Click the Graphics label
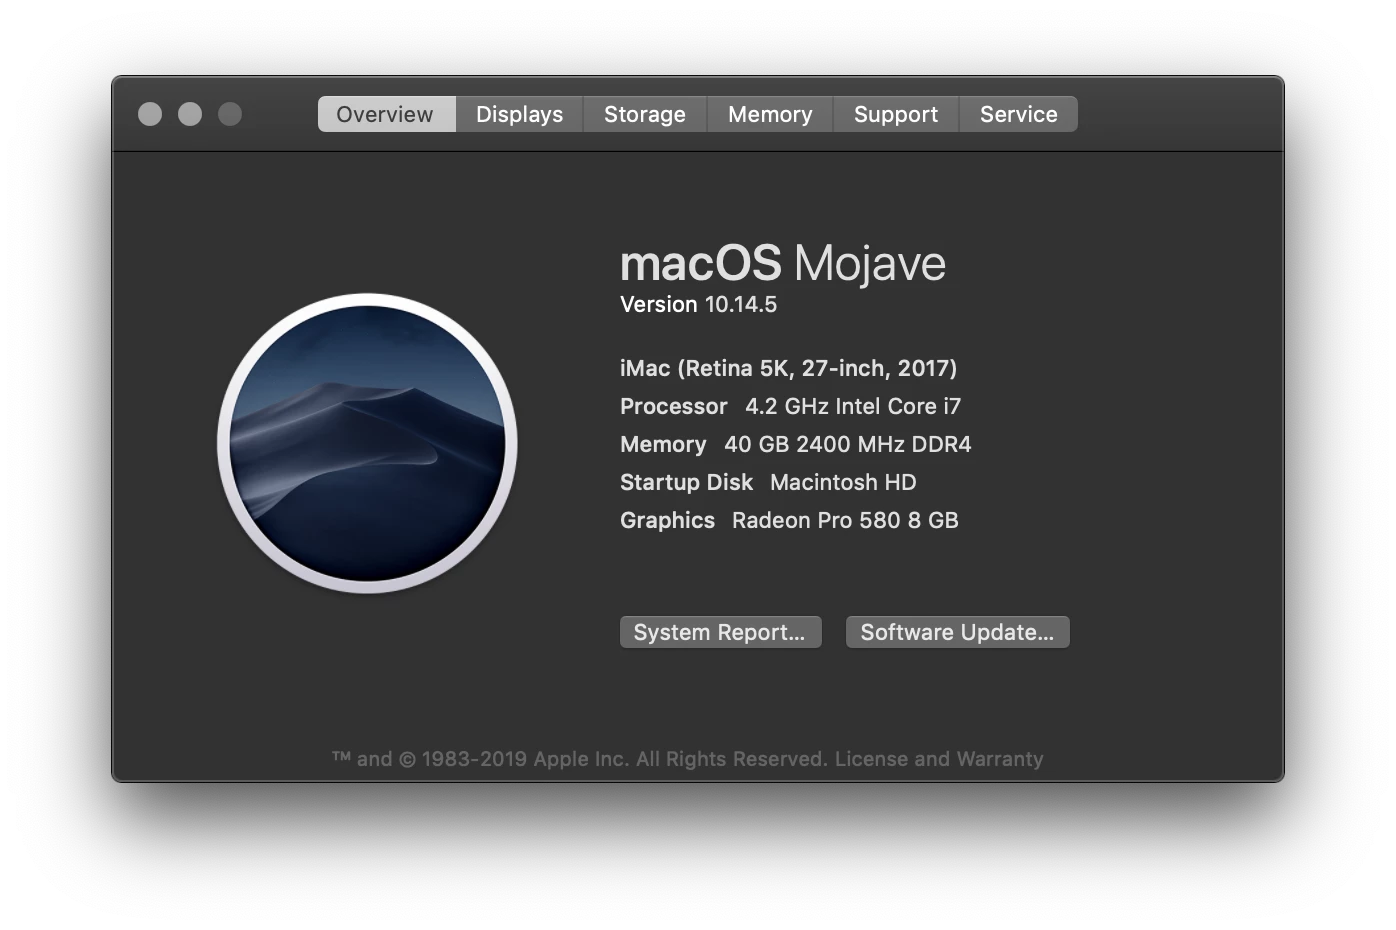 667,520
